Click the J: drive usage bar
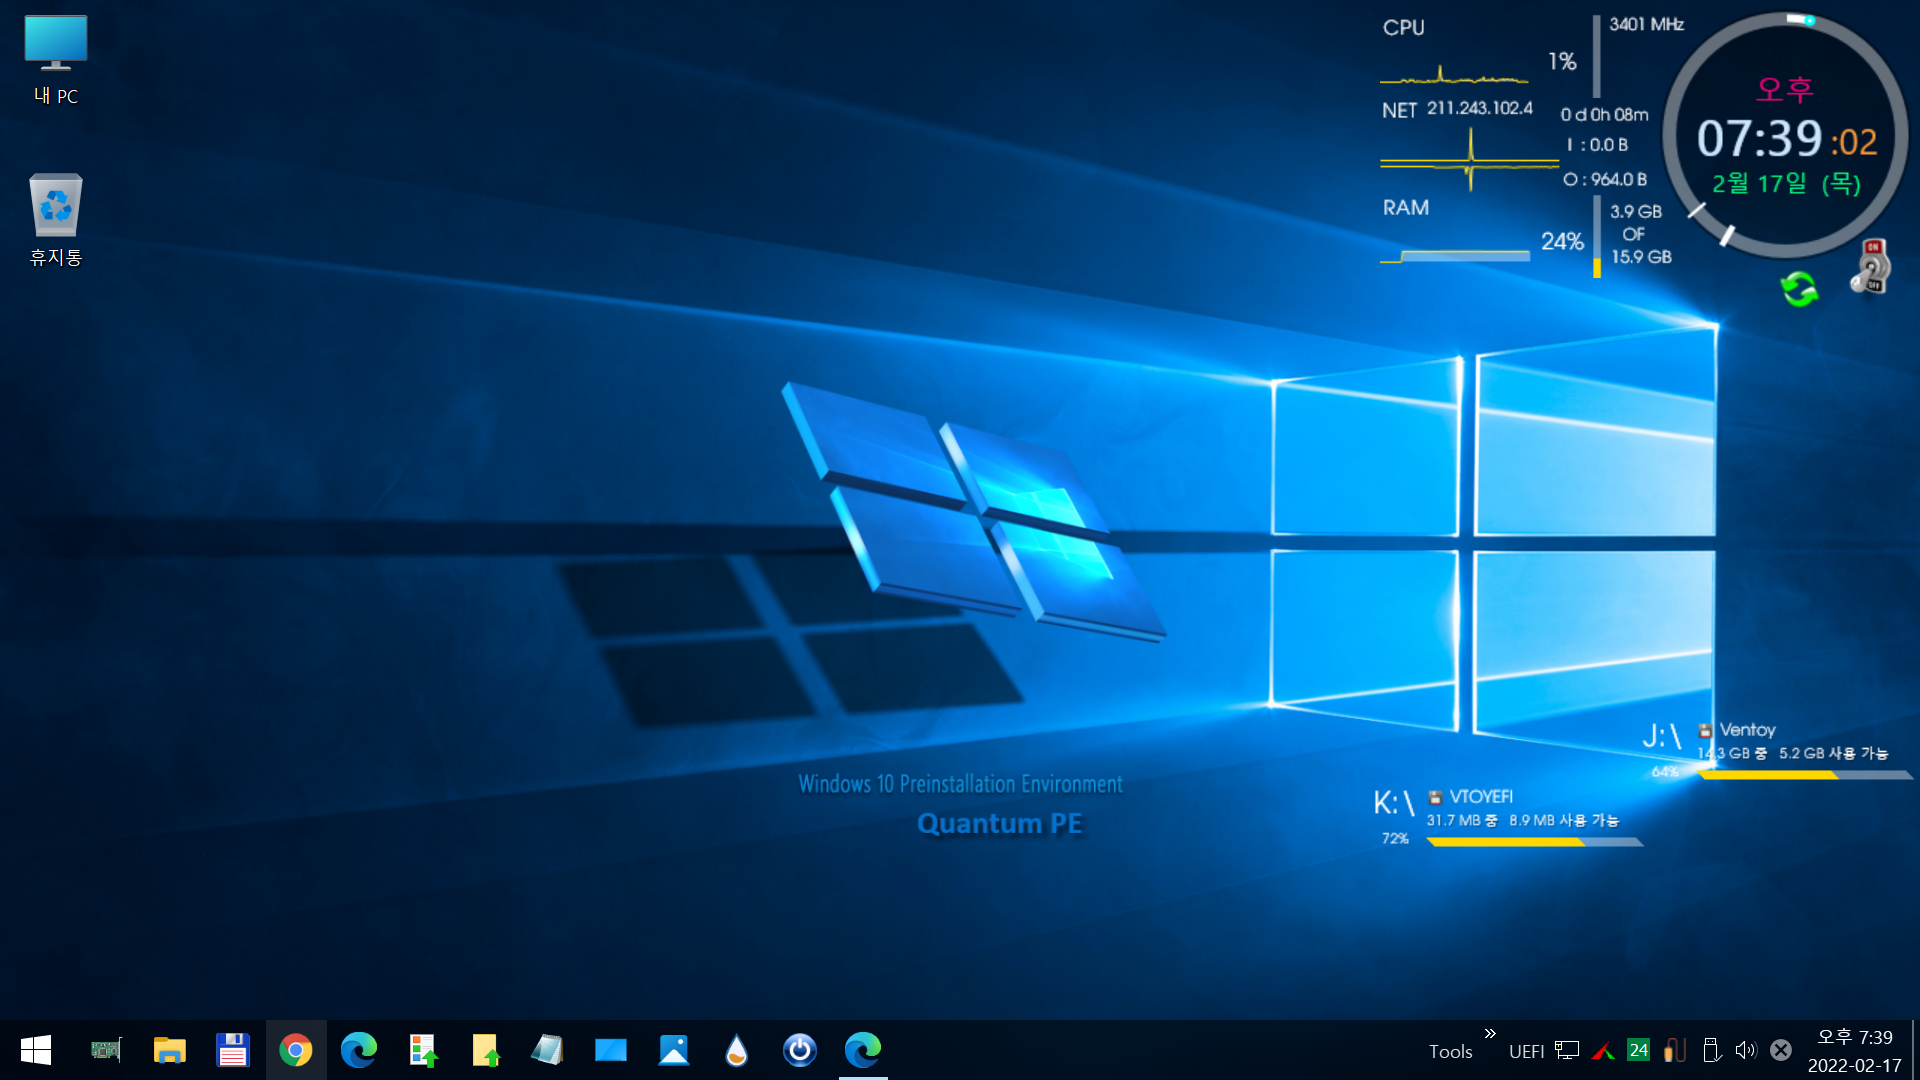Screen dimensions: 1920x1080 [1805, 775]
